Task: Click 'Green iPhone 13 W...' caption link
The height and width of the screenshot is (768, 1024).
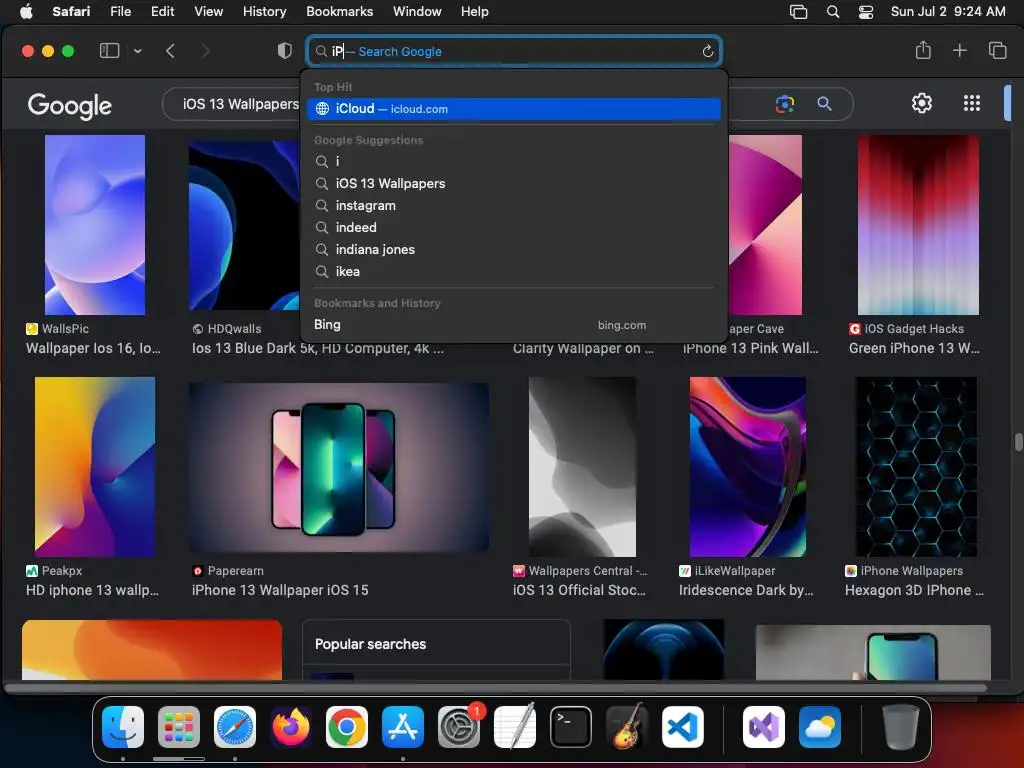Action: pos(914,348)
